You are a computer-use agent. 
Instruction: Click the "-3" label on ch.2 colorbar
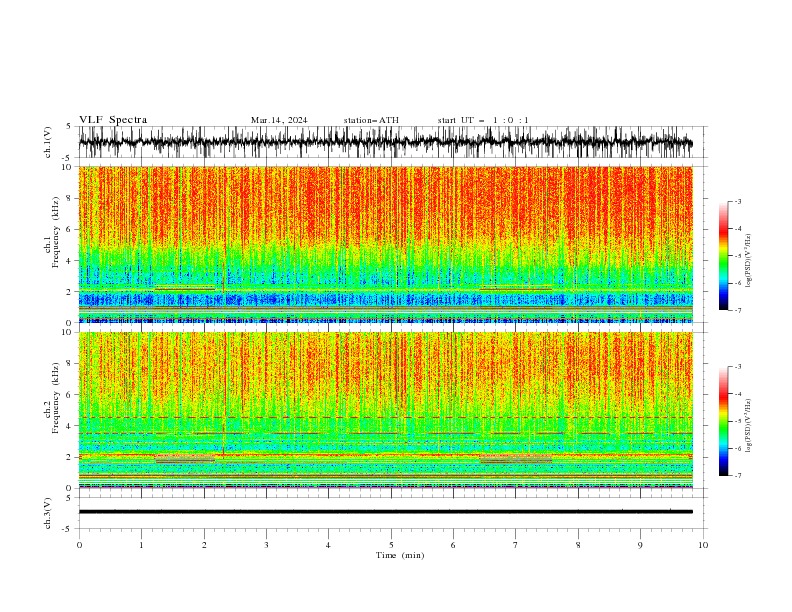tap(737, 367)
